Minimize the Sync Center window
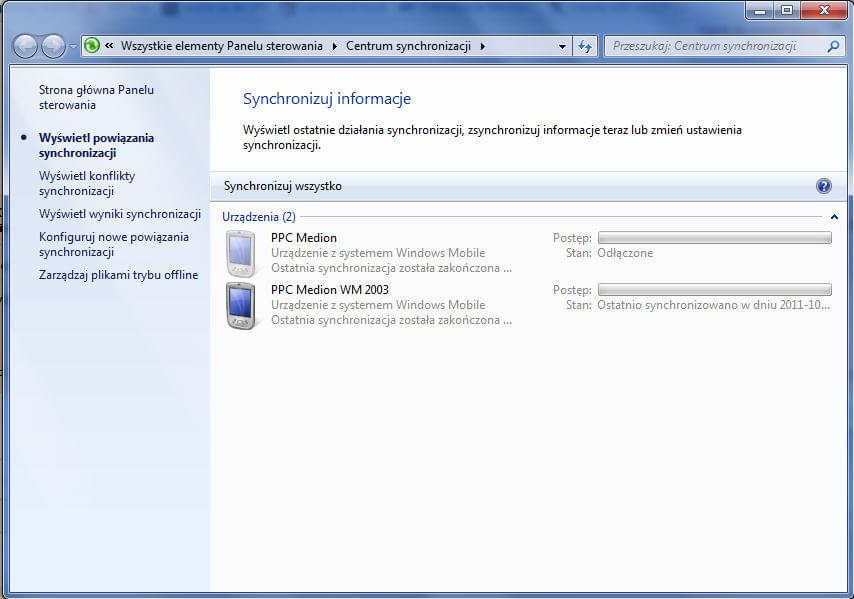Viewport: 854px width, 599px height. click(x=760, y=10)
